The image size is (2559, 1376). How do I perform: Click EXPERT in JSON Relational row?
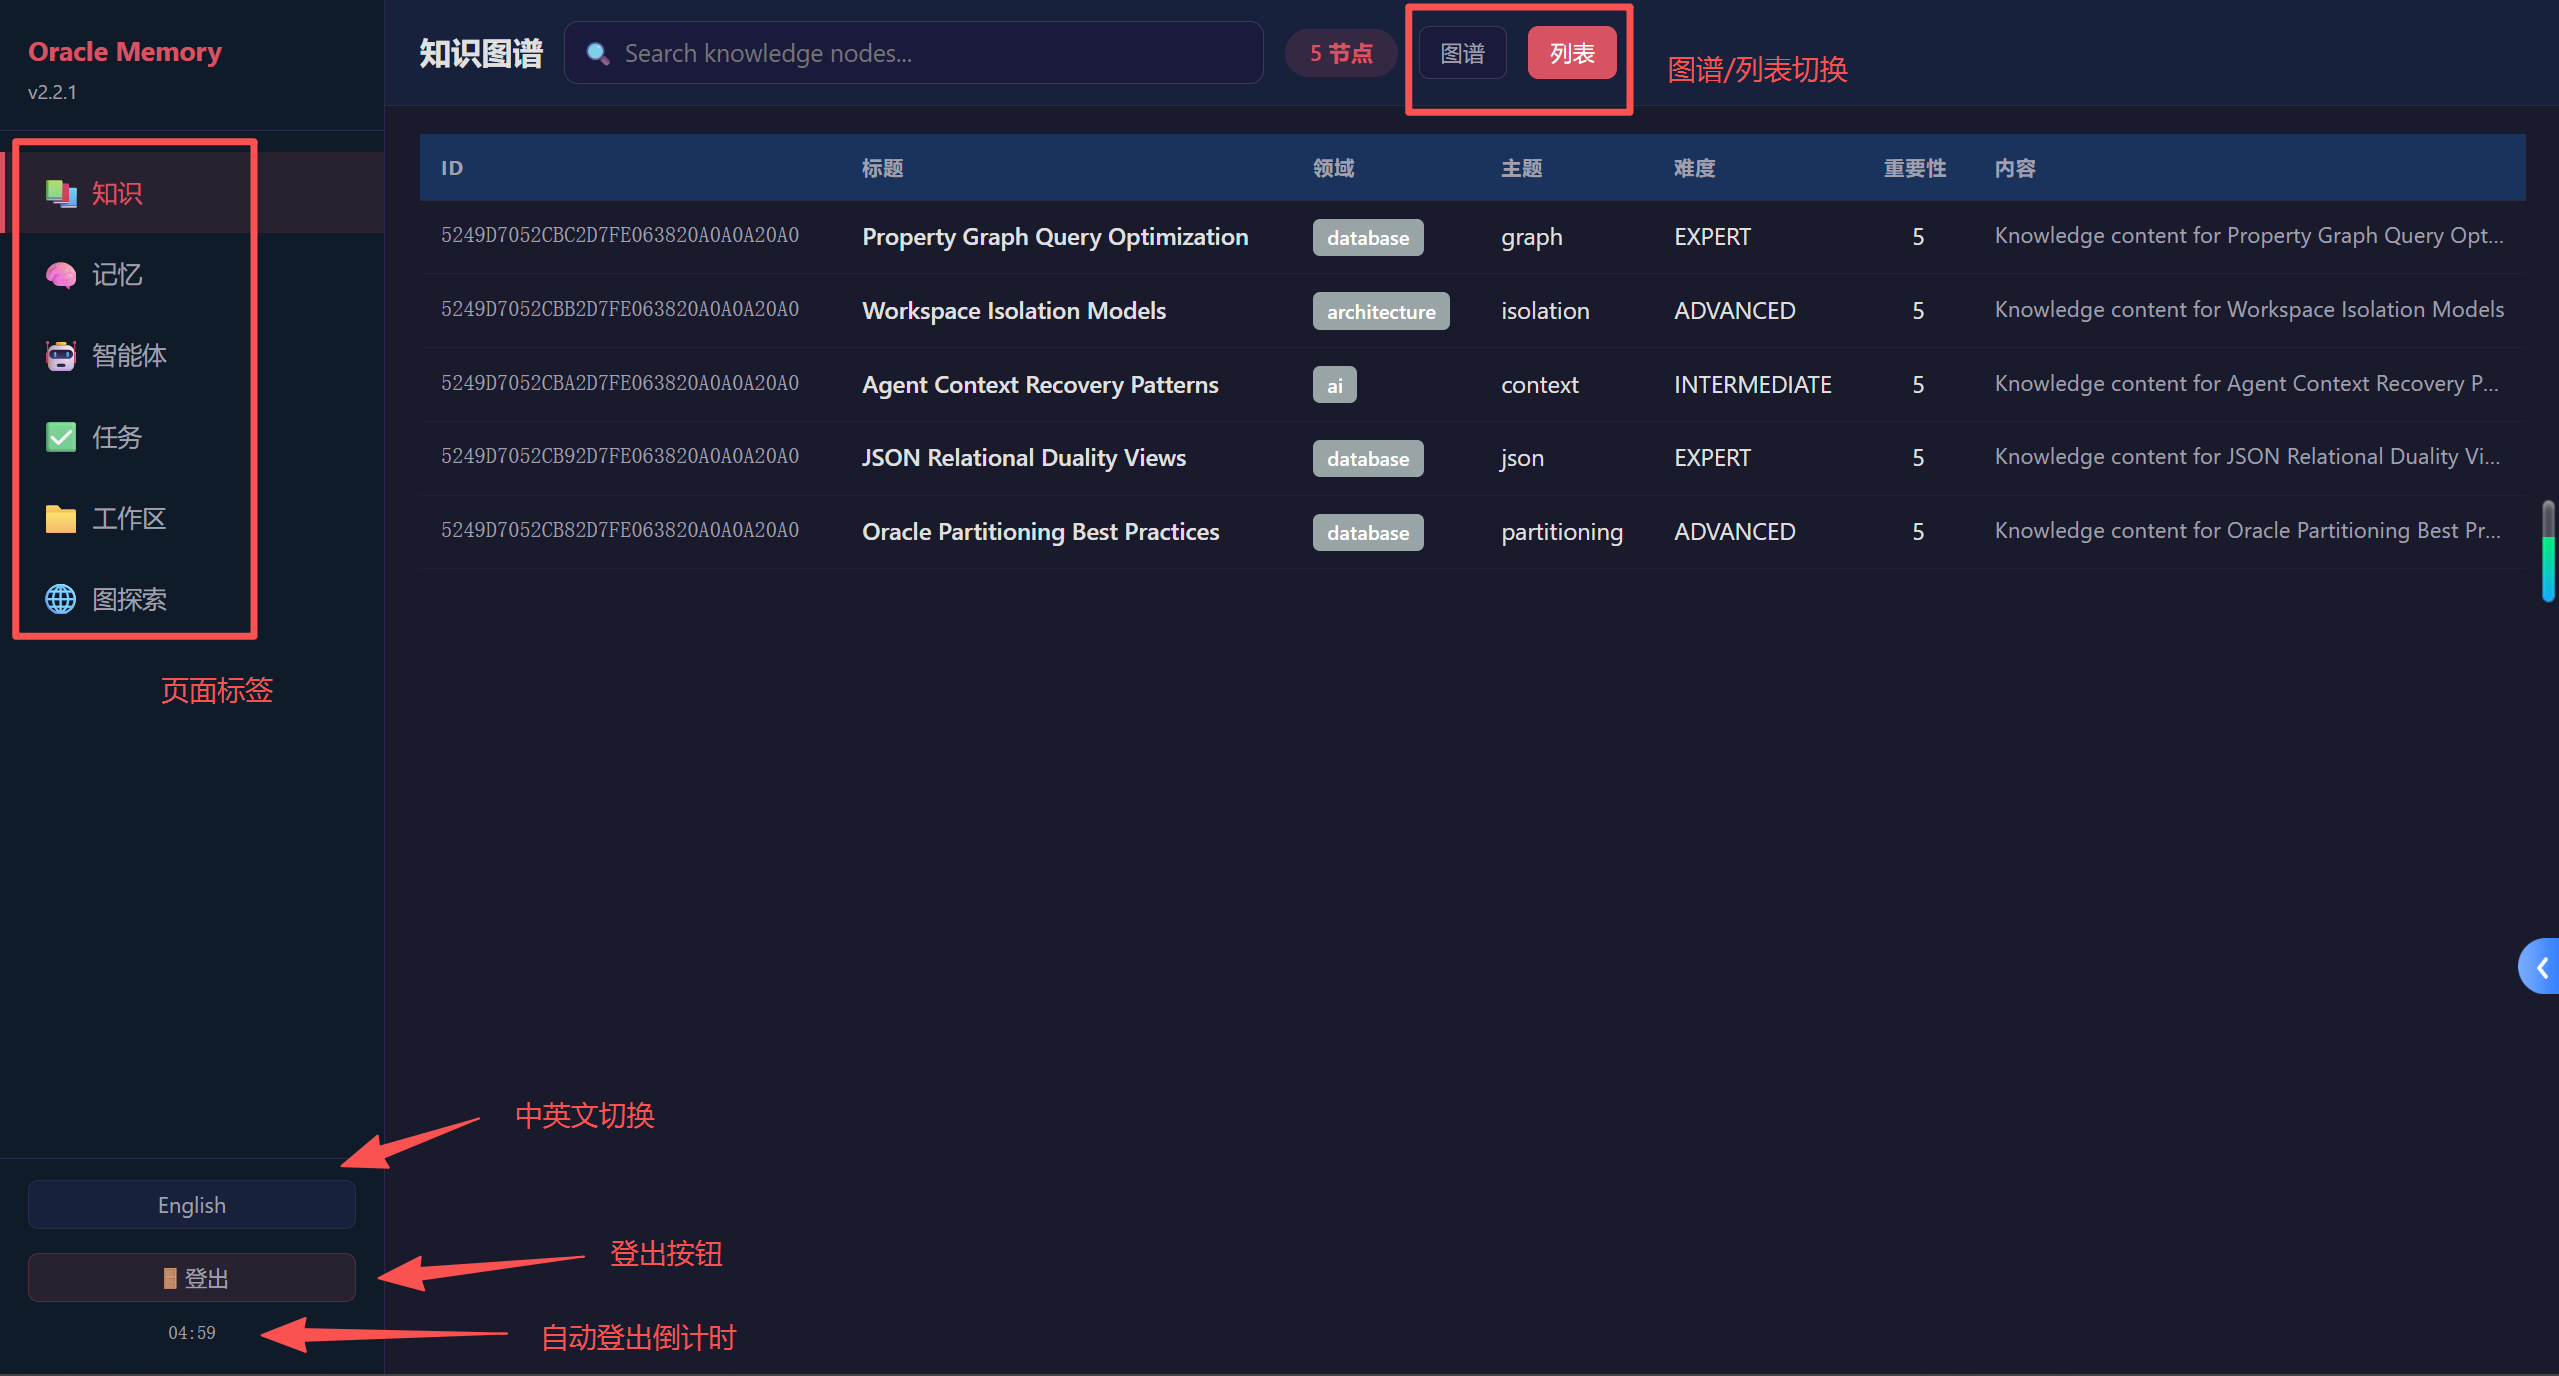pyautogui.click(x=1712, y=458)
